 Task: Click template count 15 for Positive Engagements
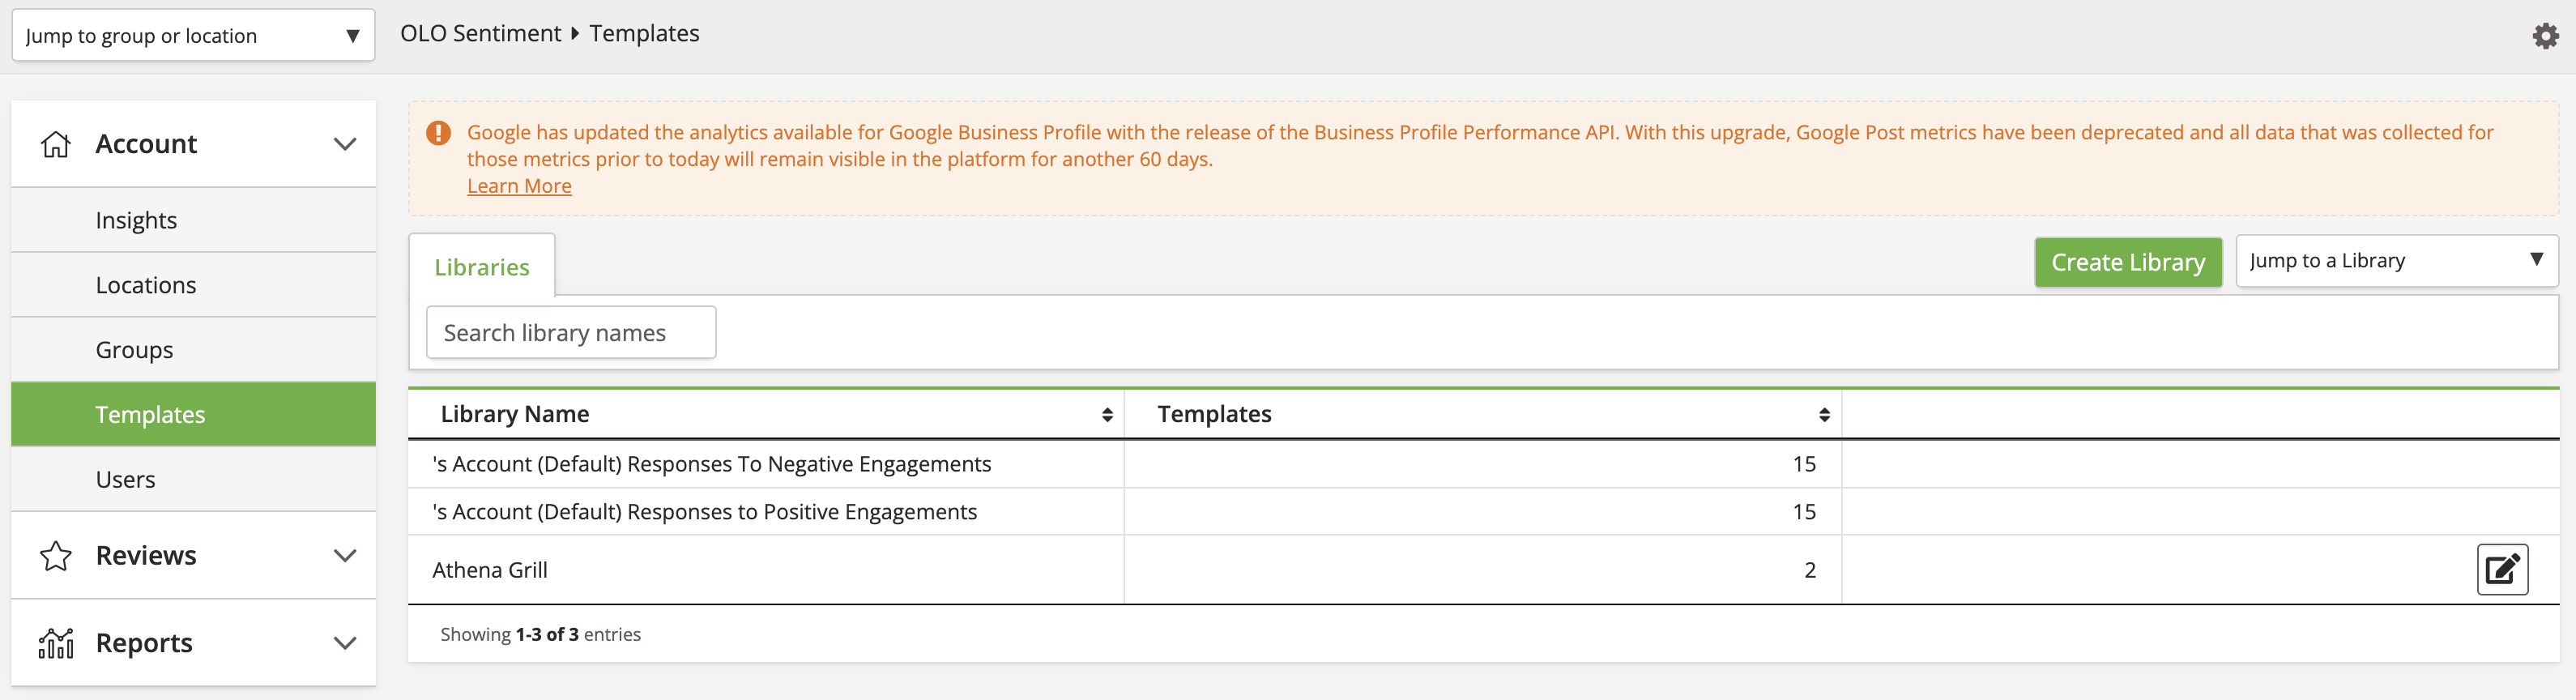point(1803,512)
